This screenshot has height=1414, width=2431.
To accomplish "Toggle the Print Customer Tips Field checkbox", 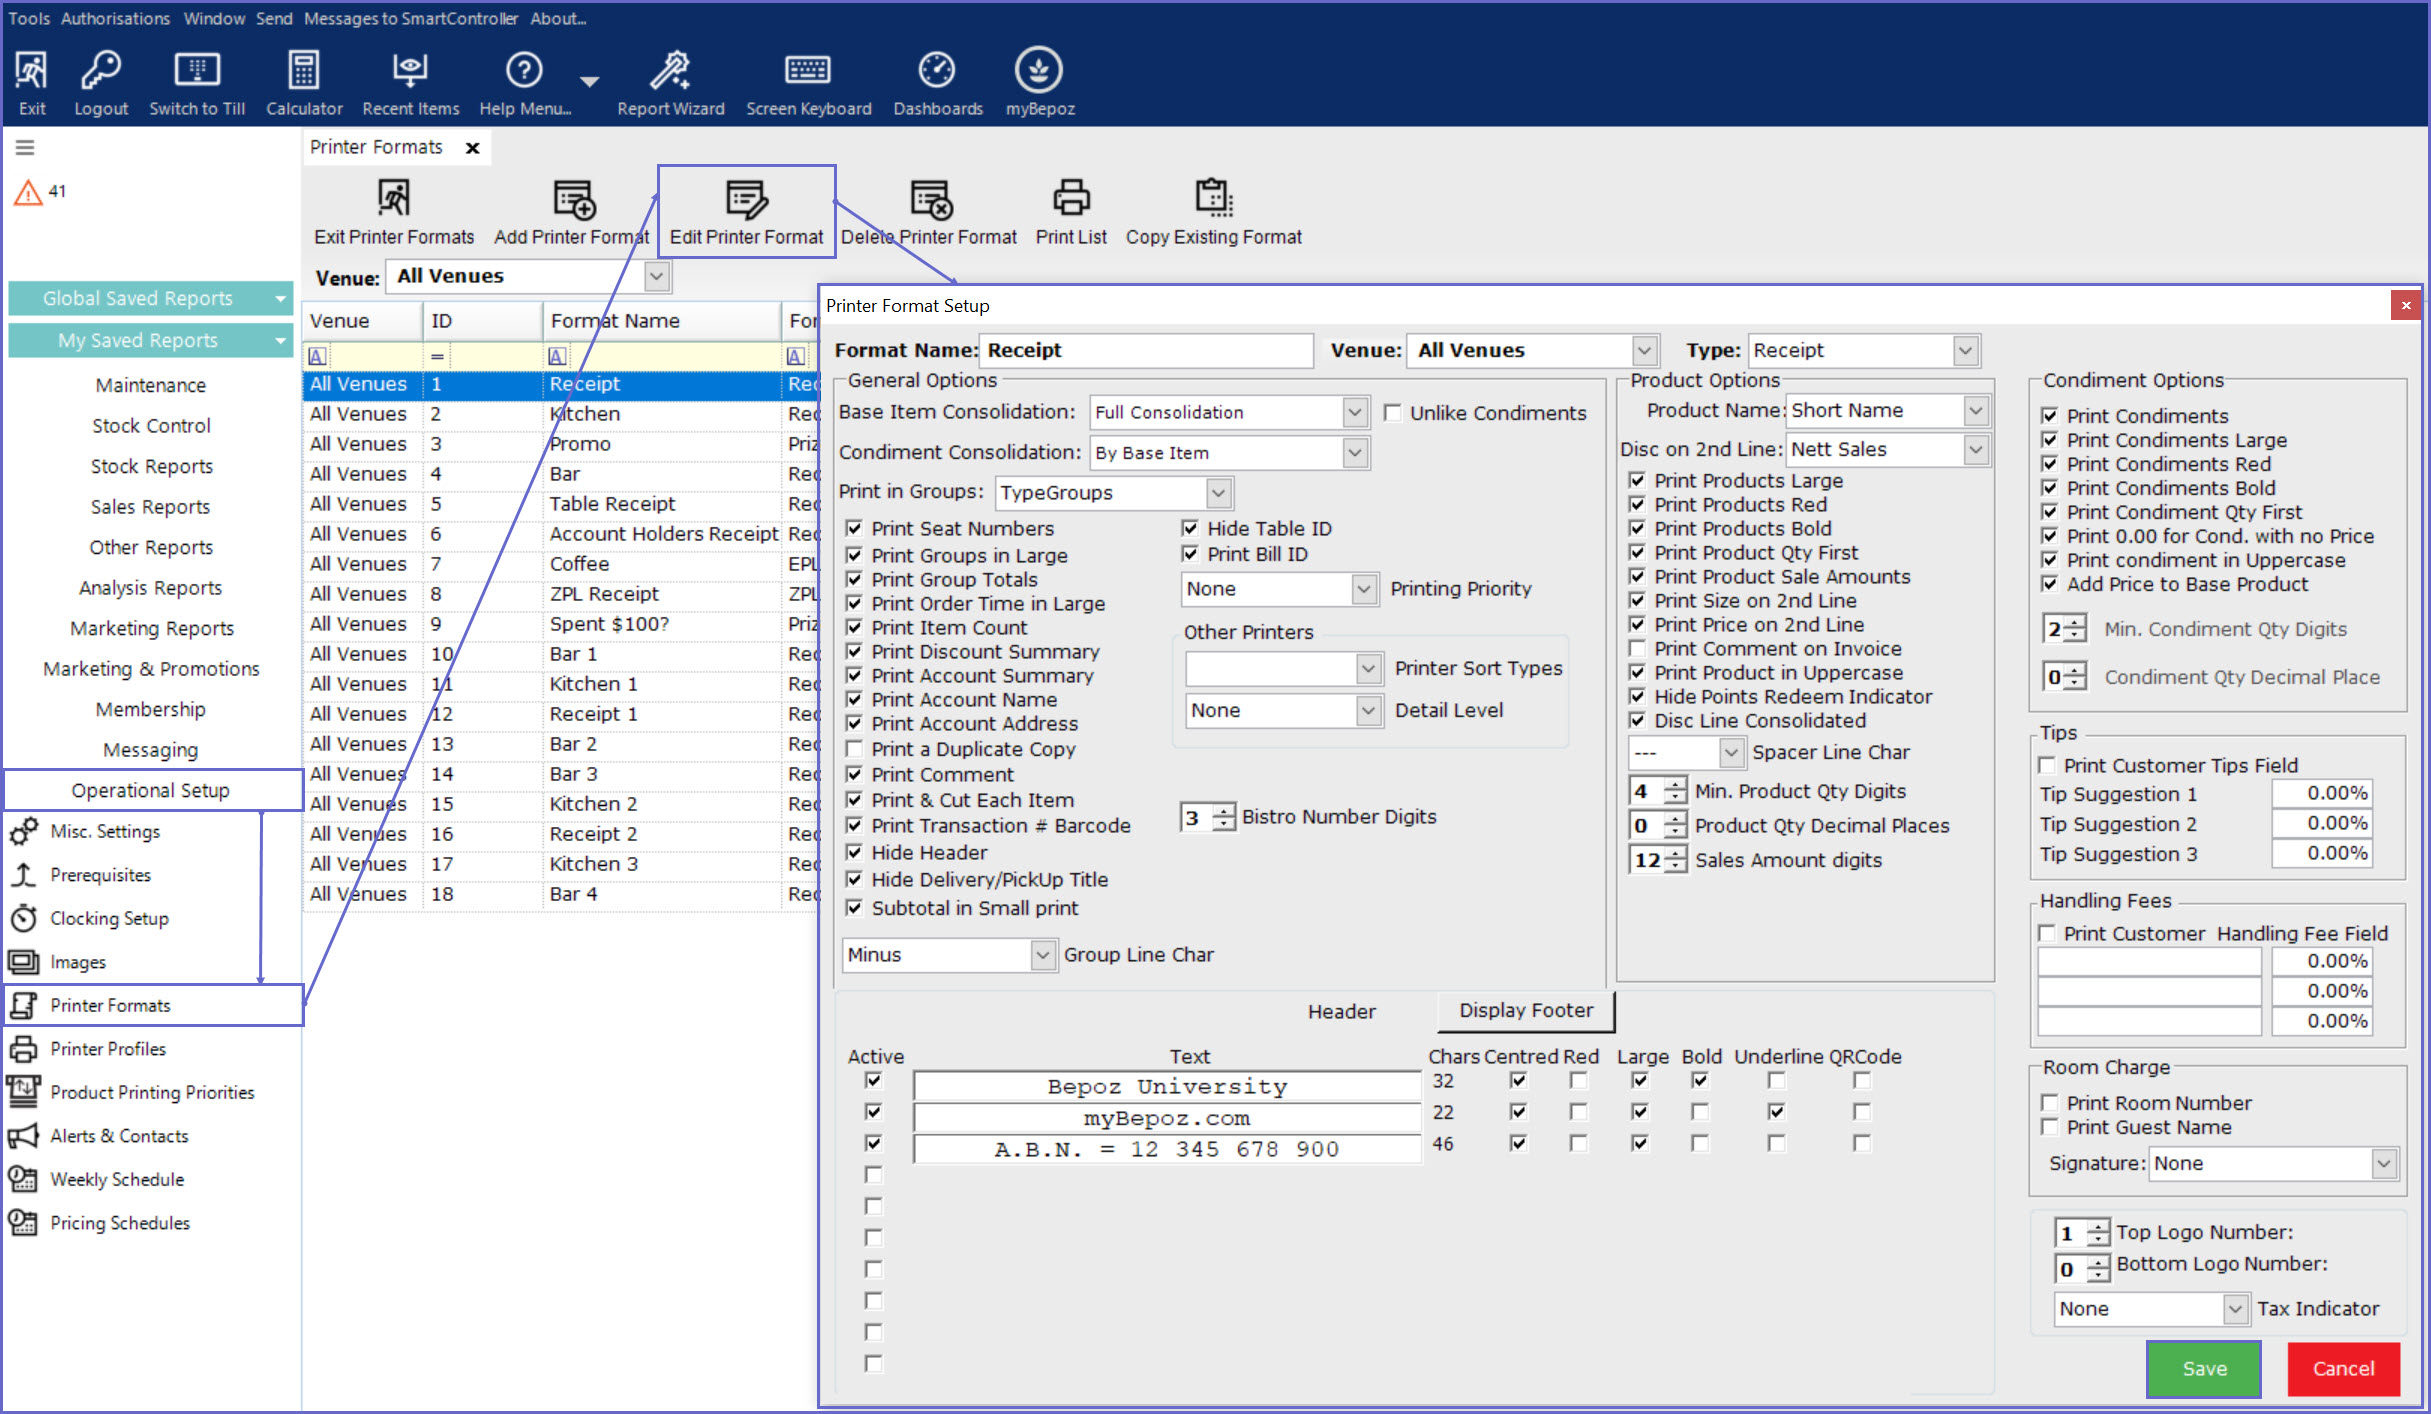I will tap(2047, 765).
